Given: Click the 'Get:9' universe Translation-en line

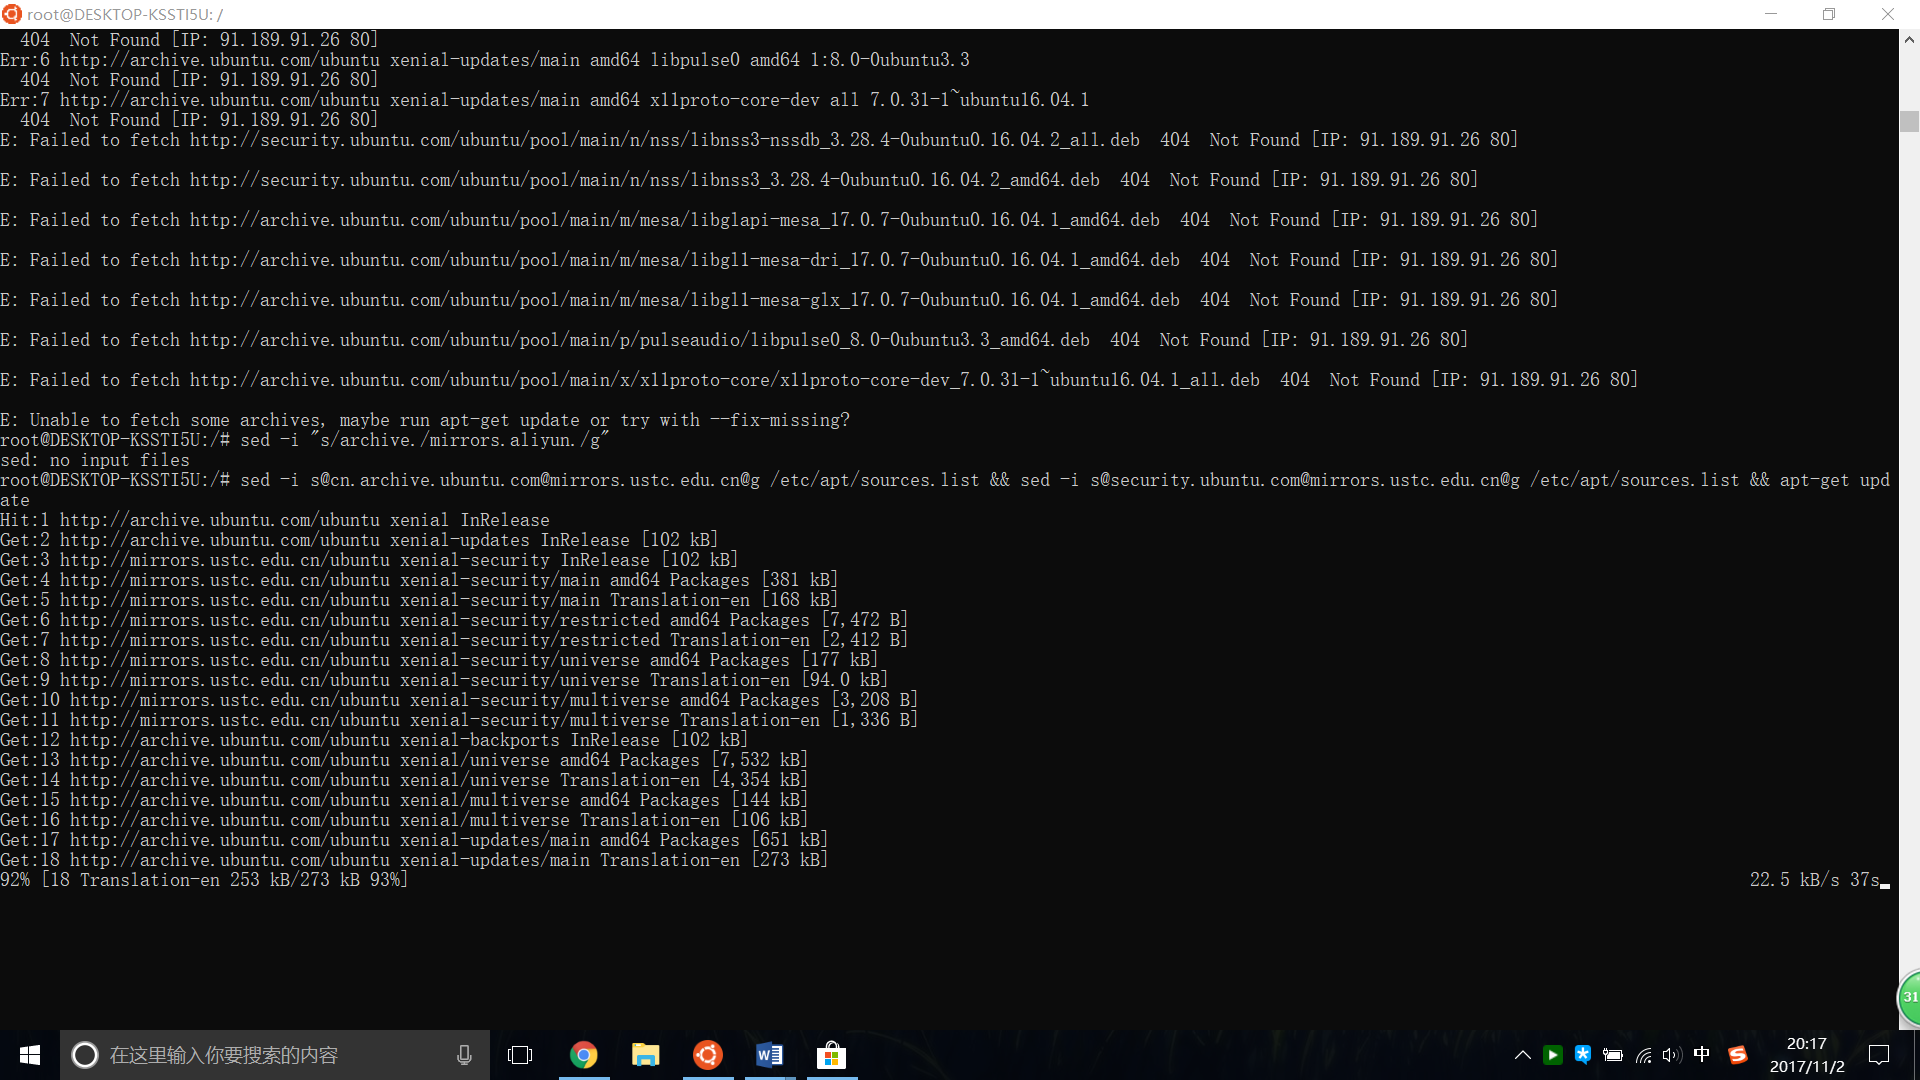Looking at the screenshot, I should (x=444, y=680).
